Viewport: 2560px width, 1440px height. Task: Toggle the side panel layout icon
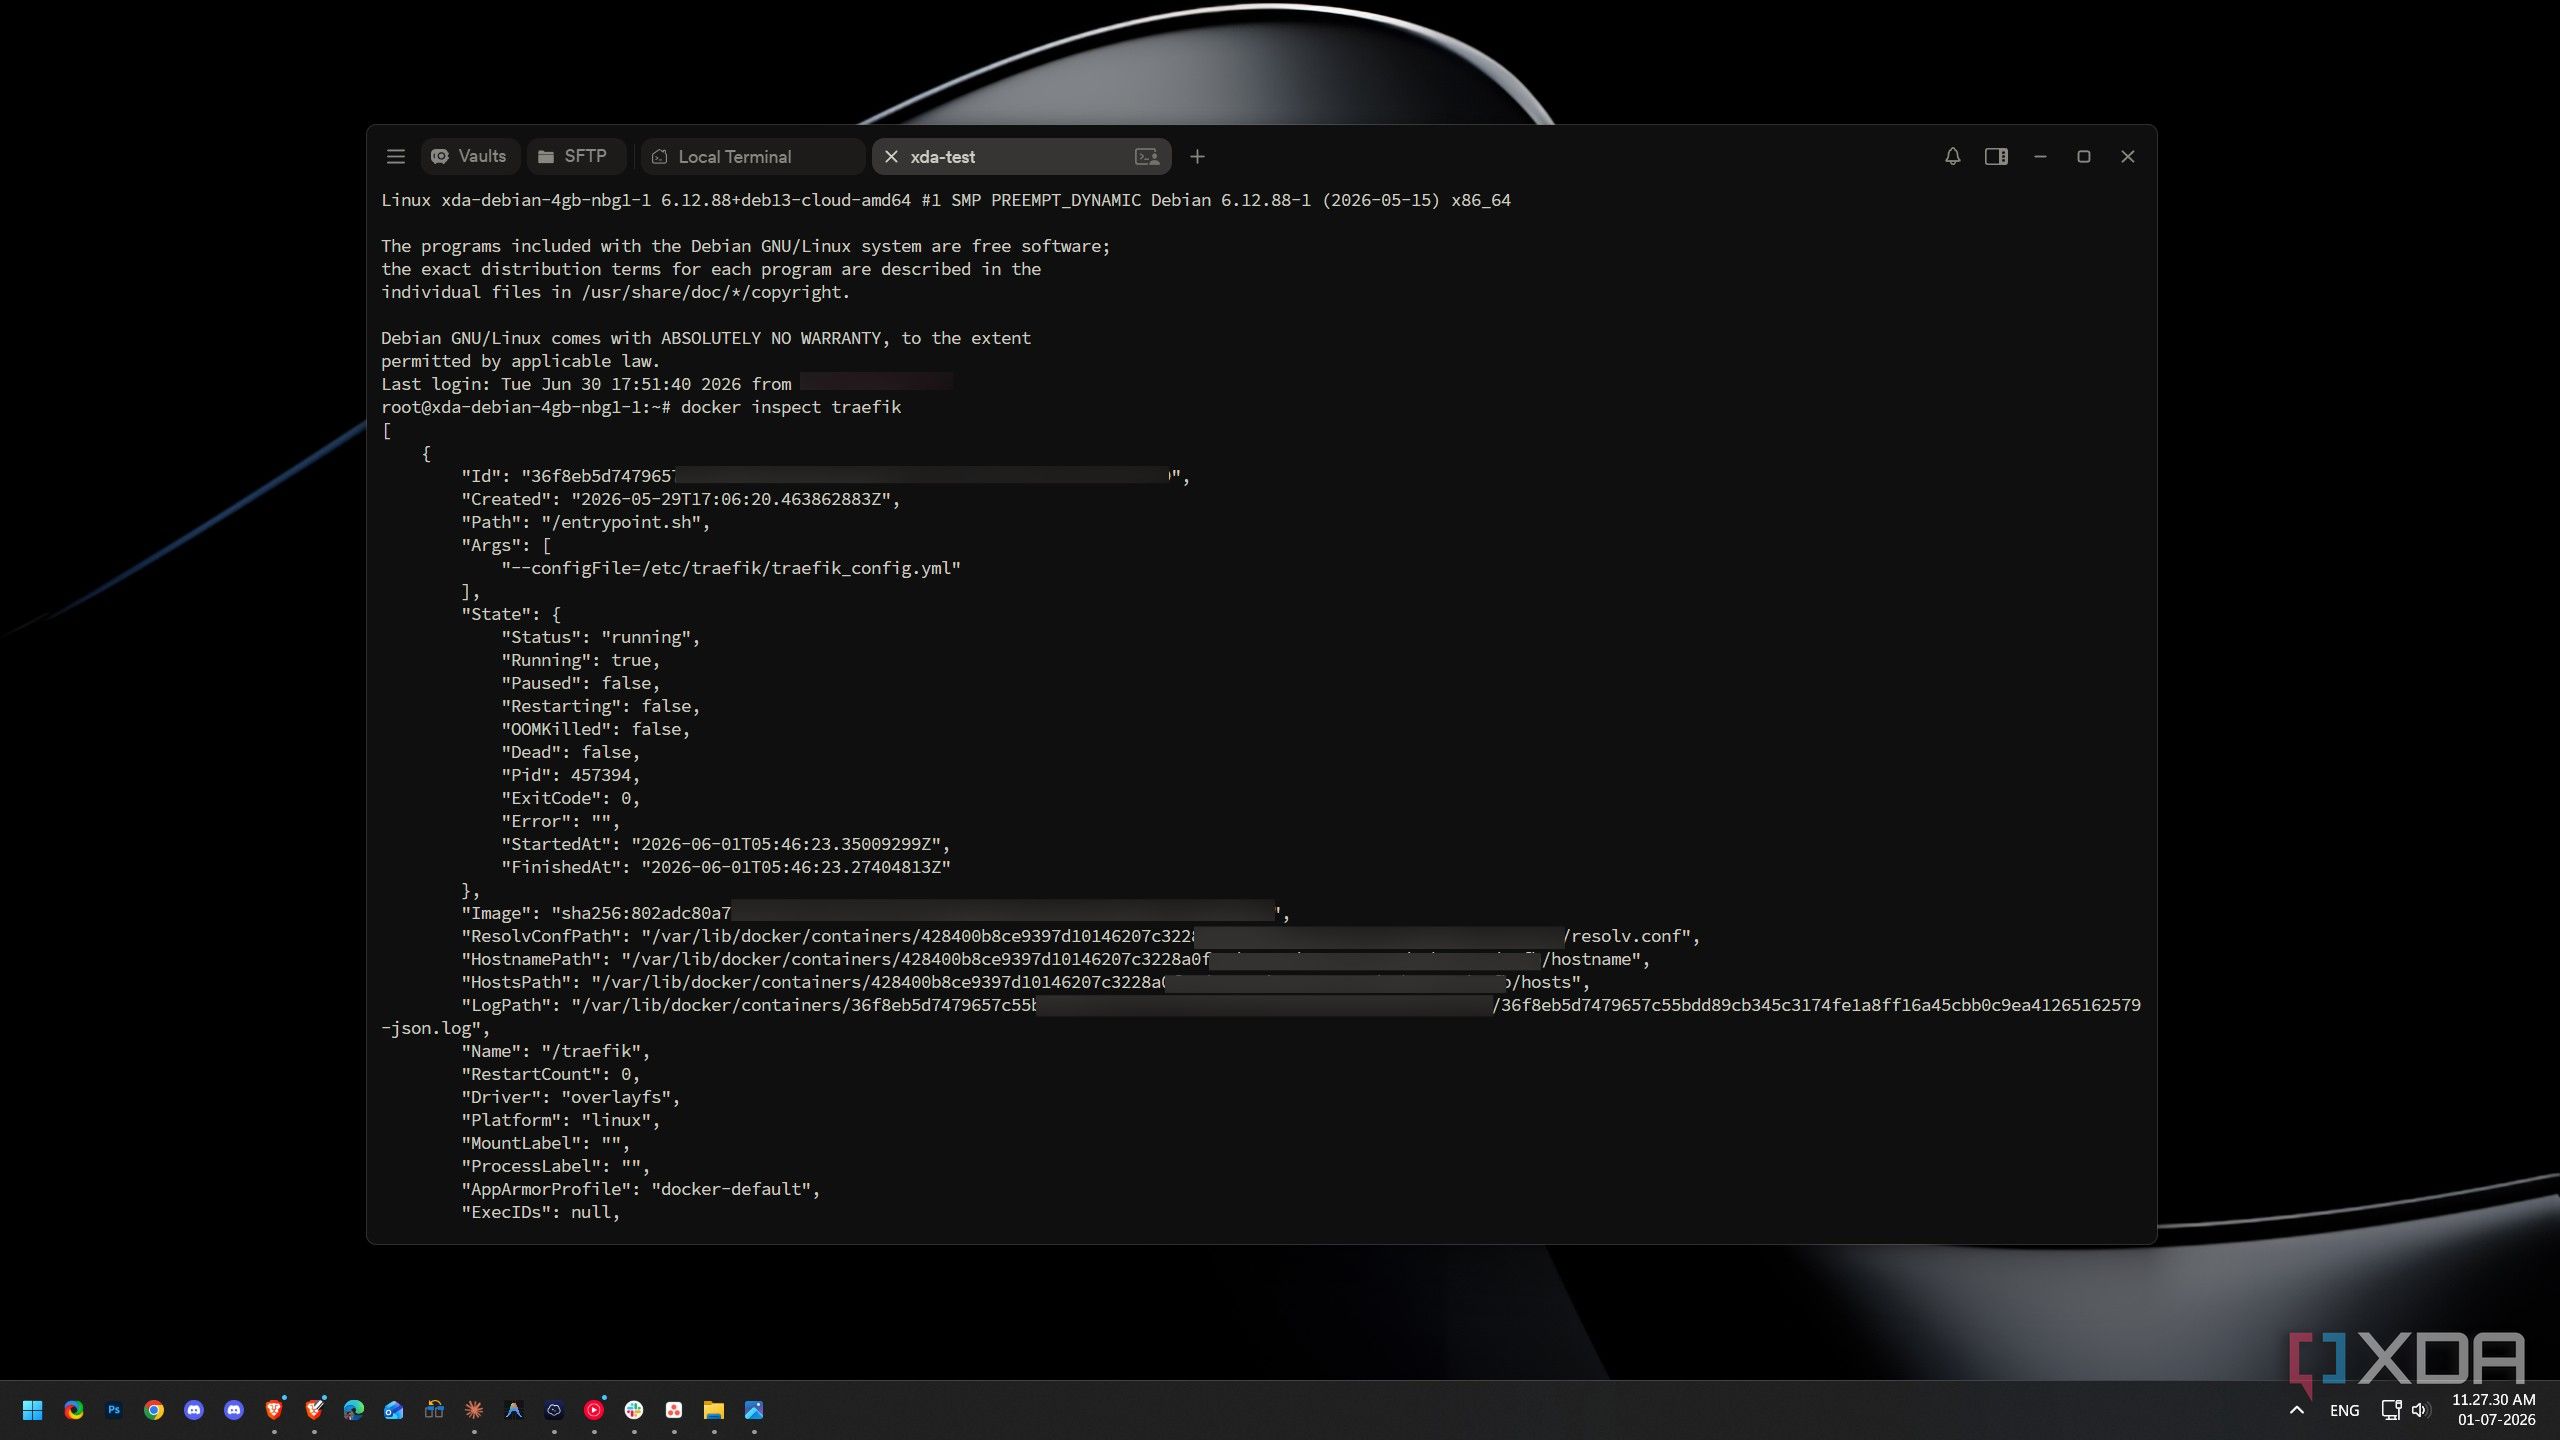(1996, 157)
